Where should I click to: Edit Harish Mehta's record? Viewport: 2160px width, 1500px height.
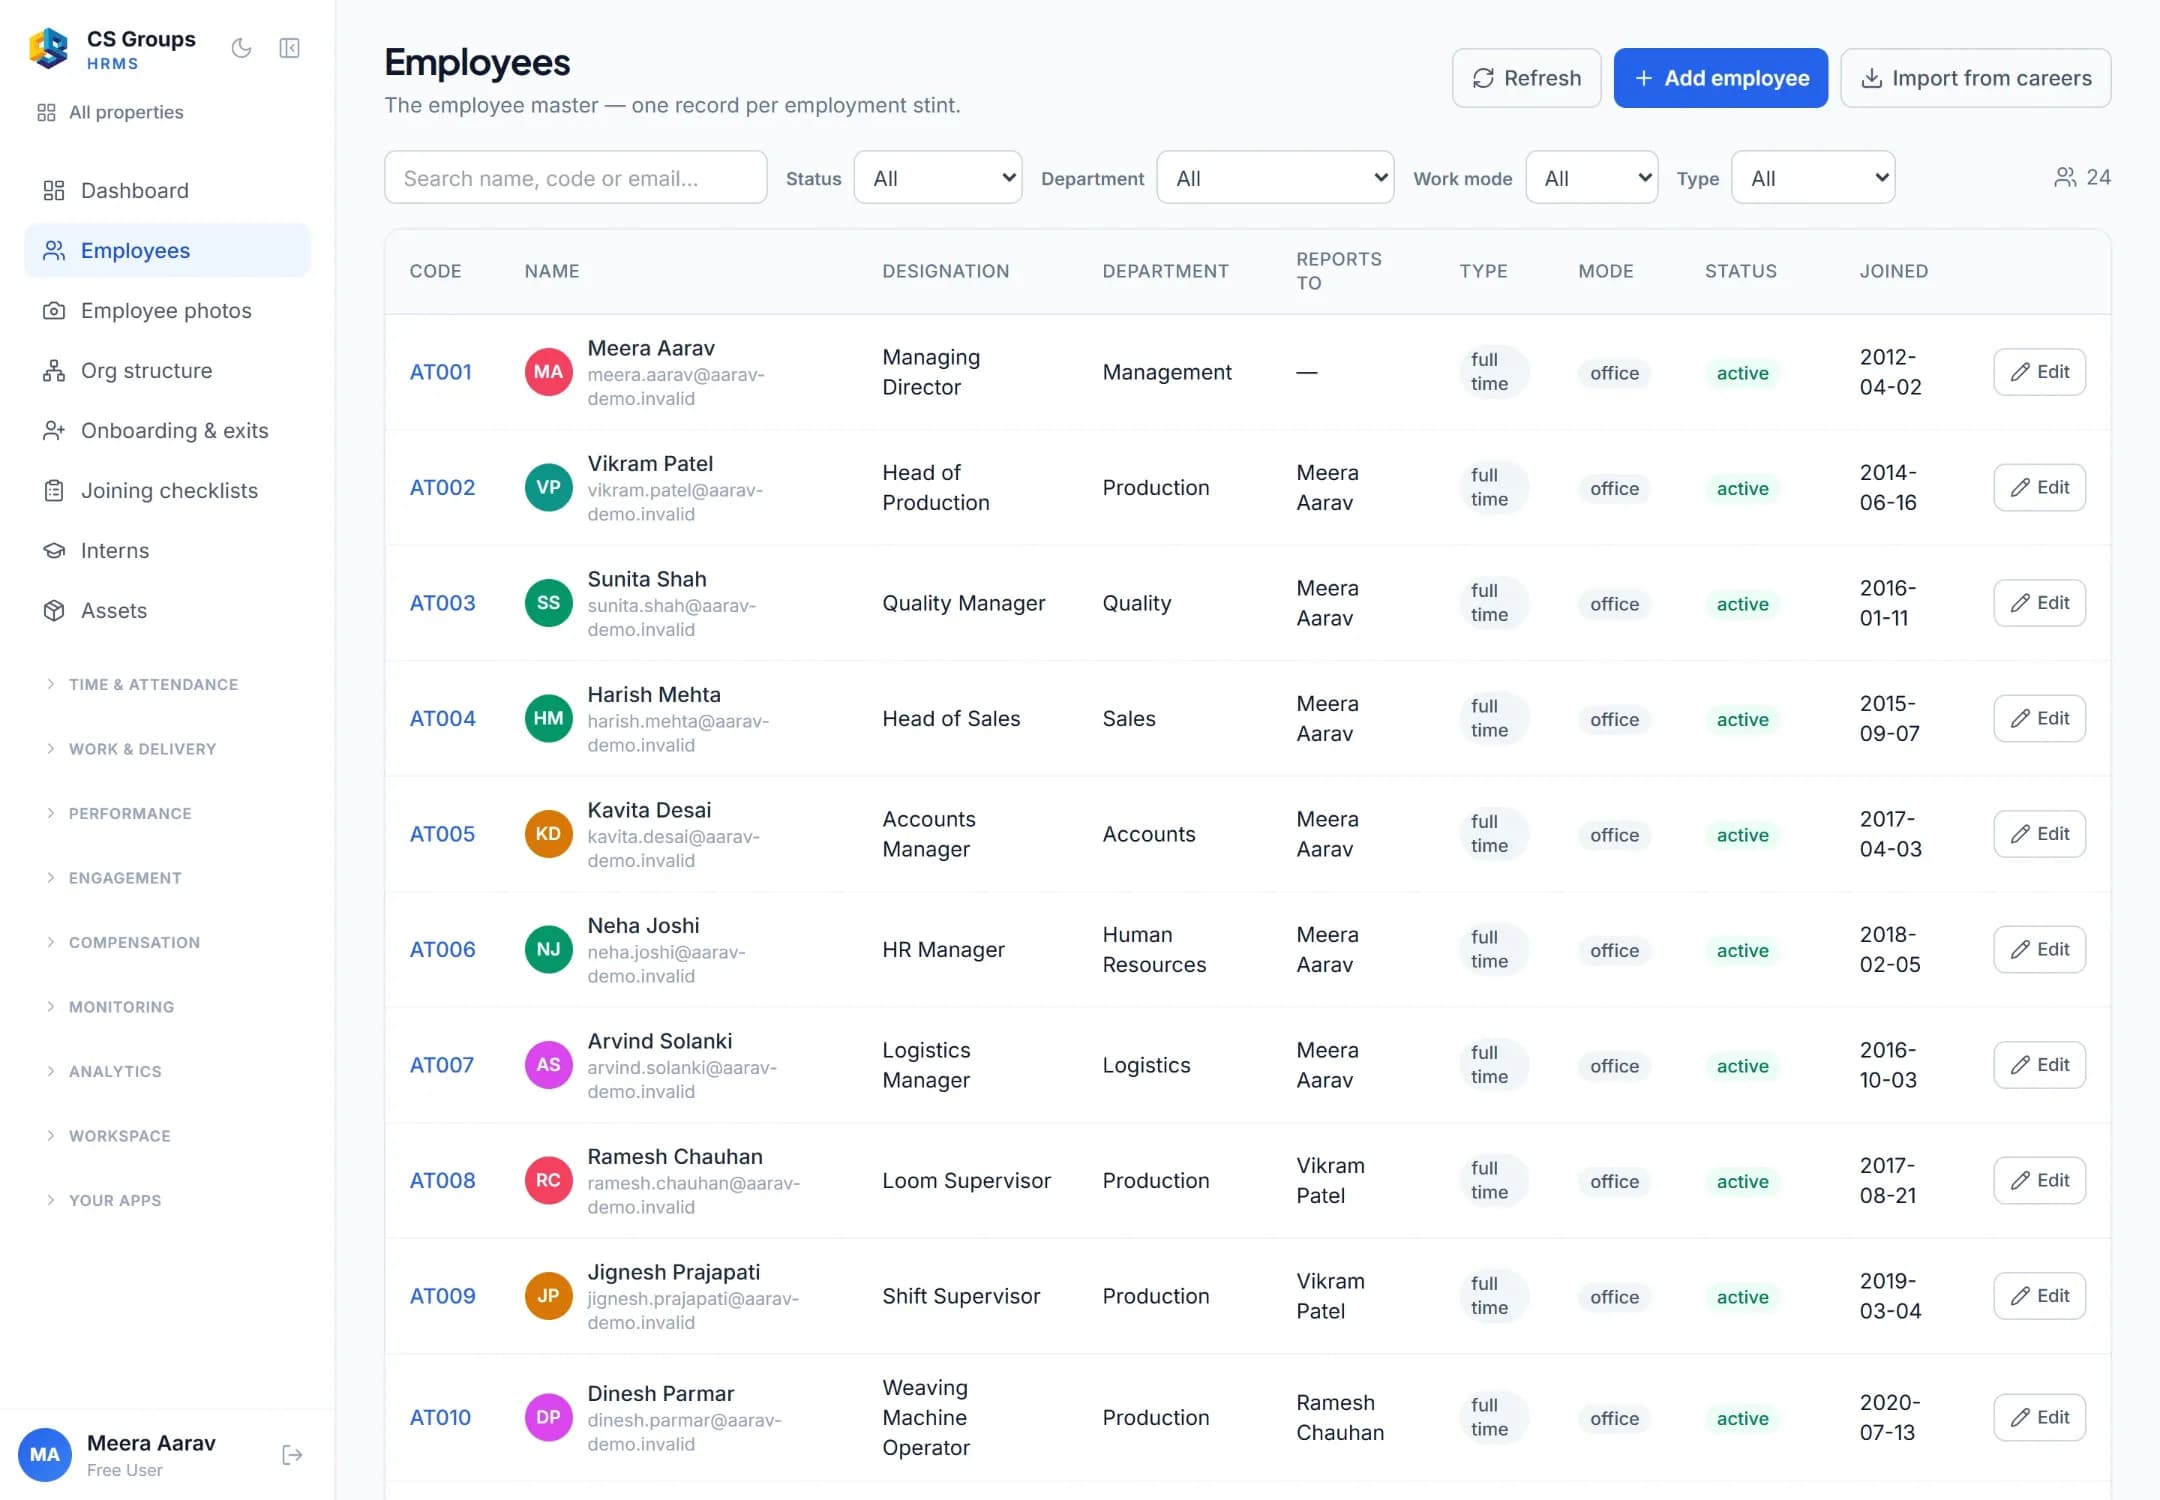(x=2039, y=719)
